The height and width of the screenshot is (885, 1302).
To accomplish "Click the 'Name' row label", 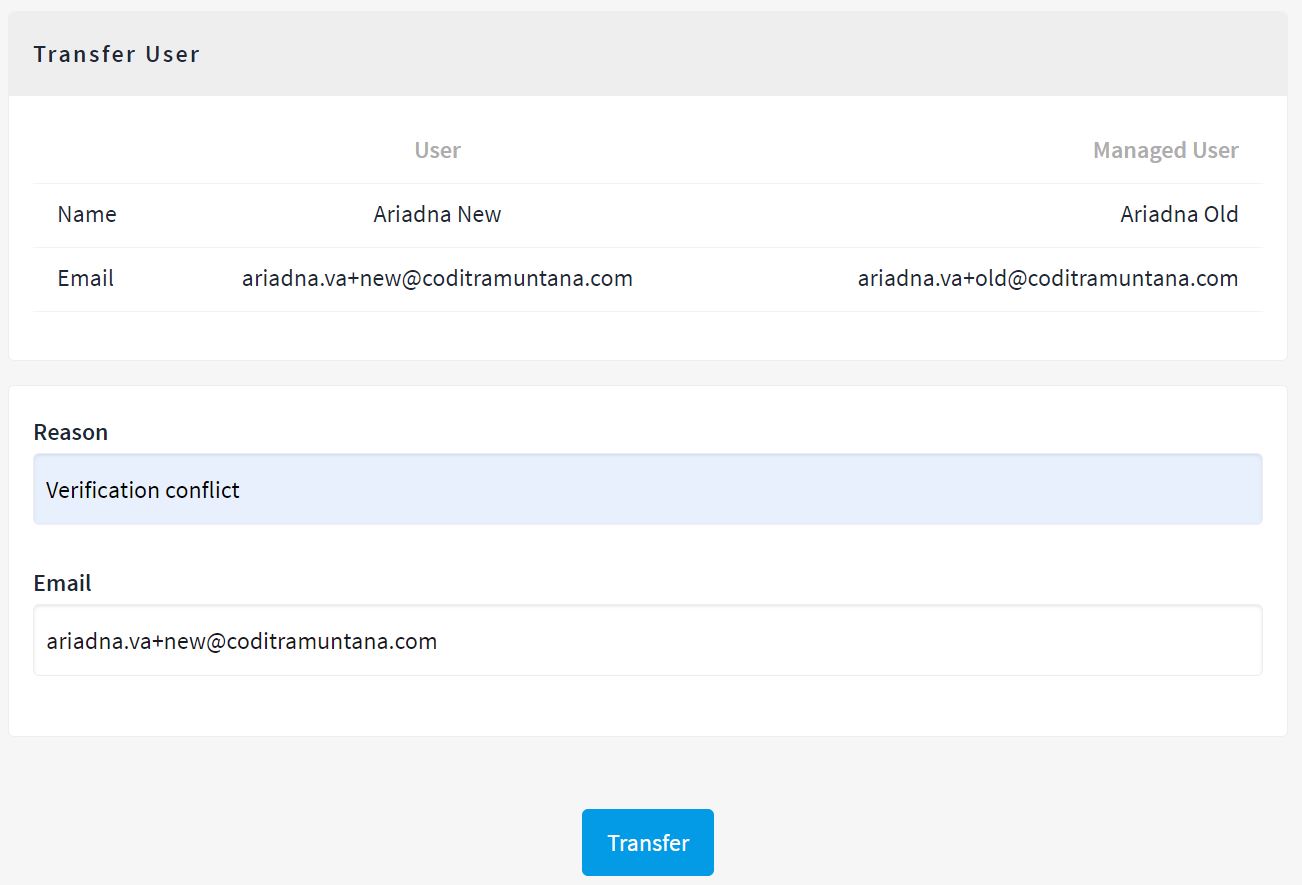I will tap(87, 214).
